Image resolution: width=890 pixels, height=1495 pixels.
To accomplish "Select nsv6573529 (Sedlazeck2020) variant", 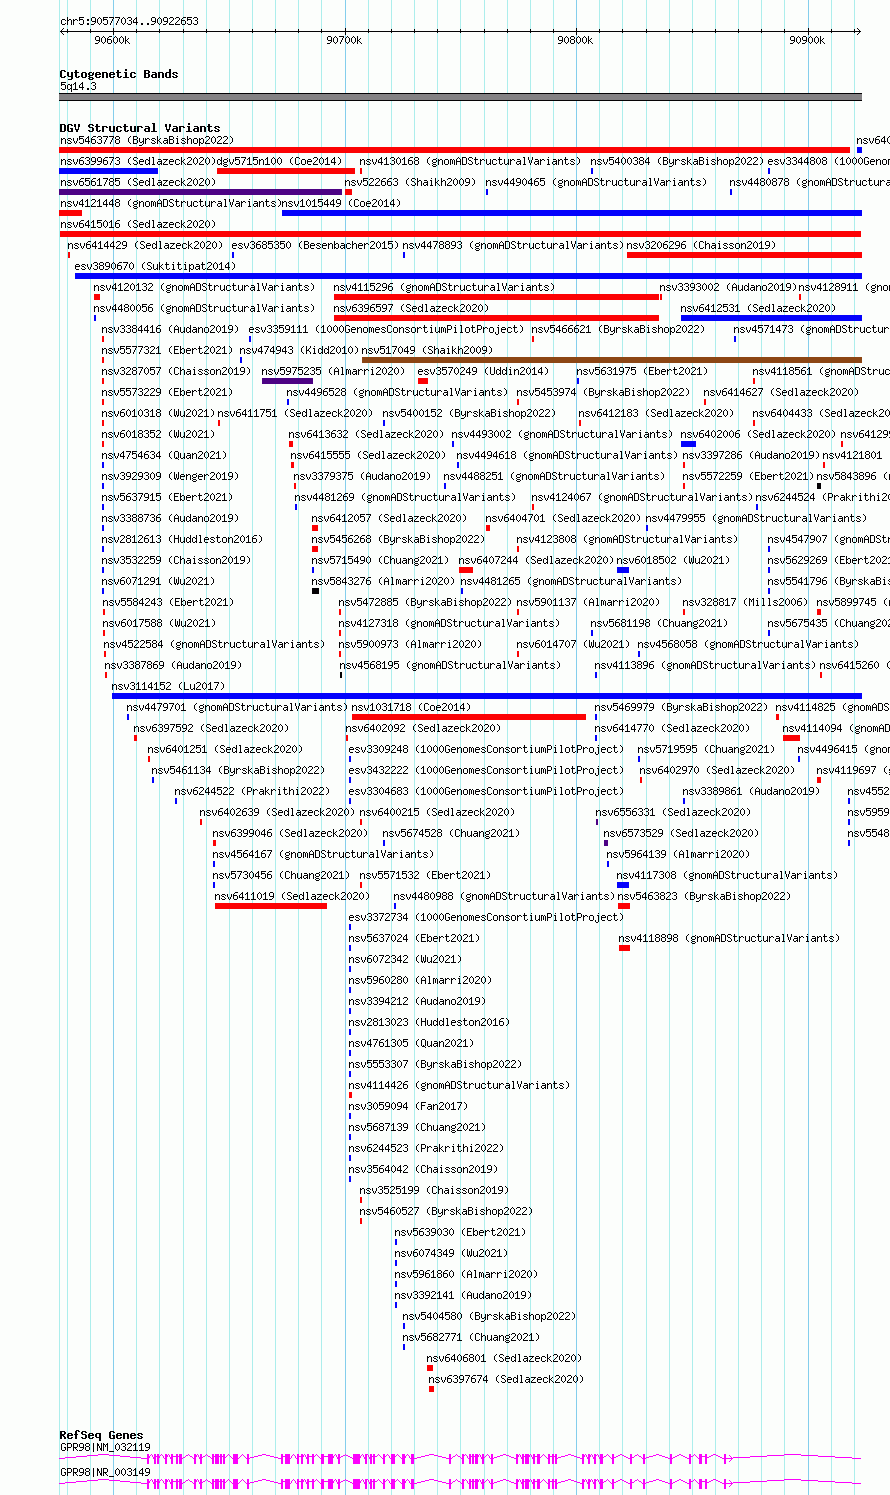I will click(681, 834).
